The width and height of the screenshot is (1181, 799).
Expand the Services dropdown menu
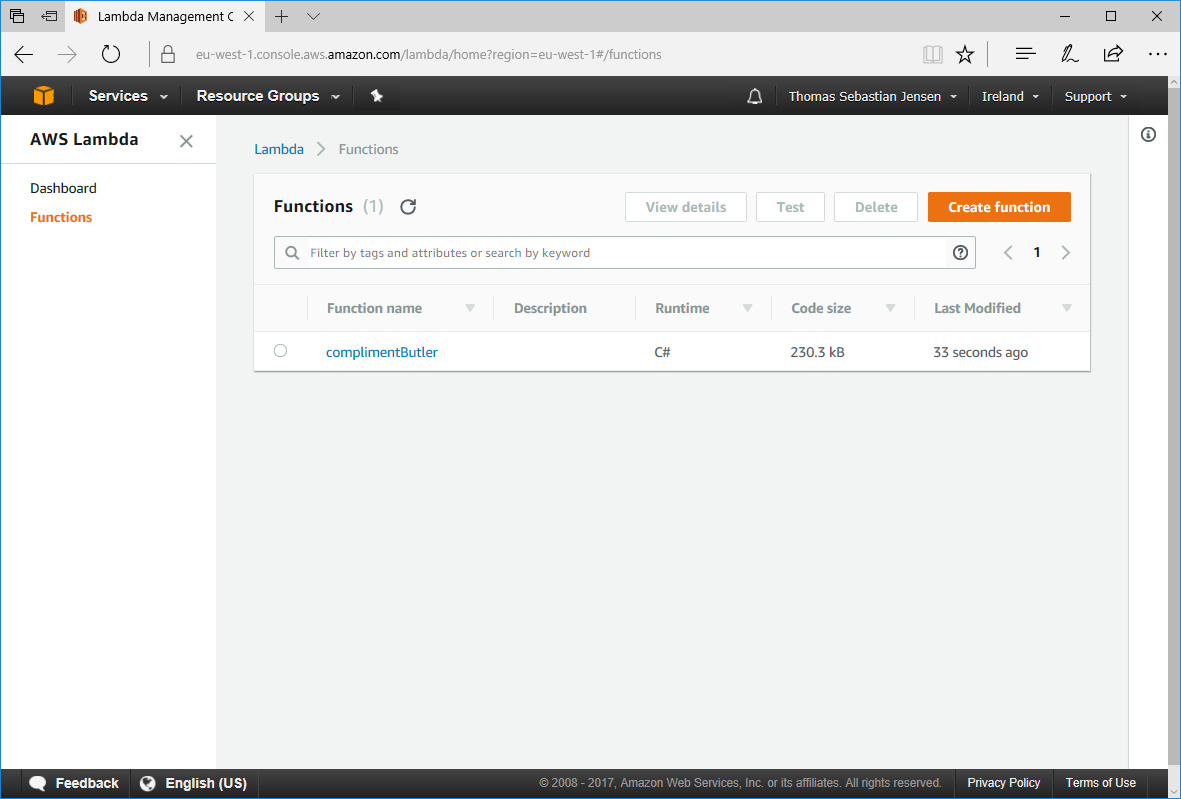point(128,96)
